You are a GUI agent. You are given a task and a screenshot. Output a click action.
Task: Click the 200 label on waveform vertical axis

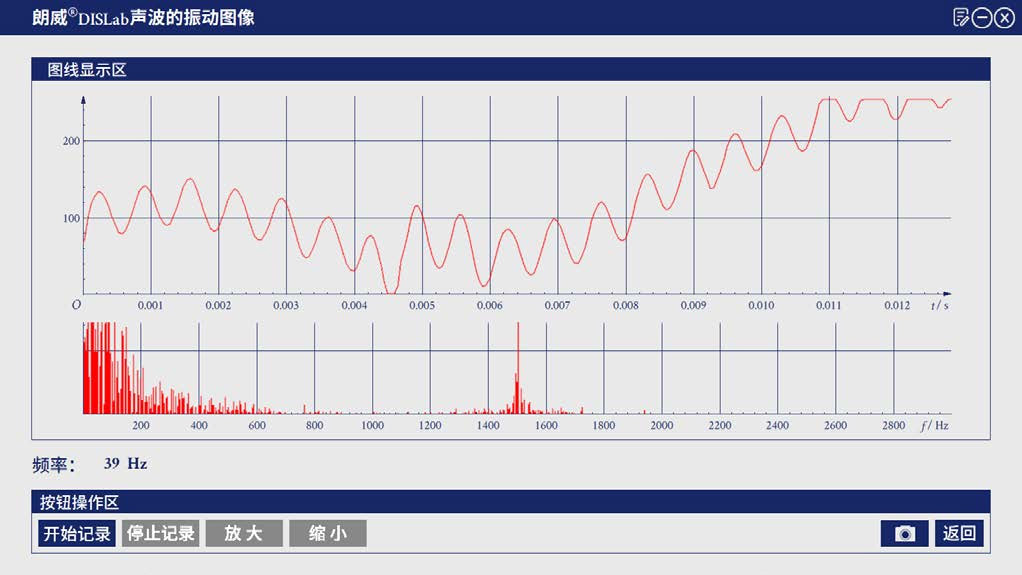[x=70, y=141]
